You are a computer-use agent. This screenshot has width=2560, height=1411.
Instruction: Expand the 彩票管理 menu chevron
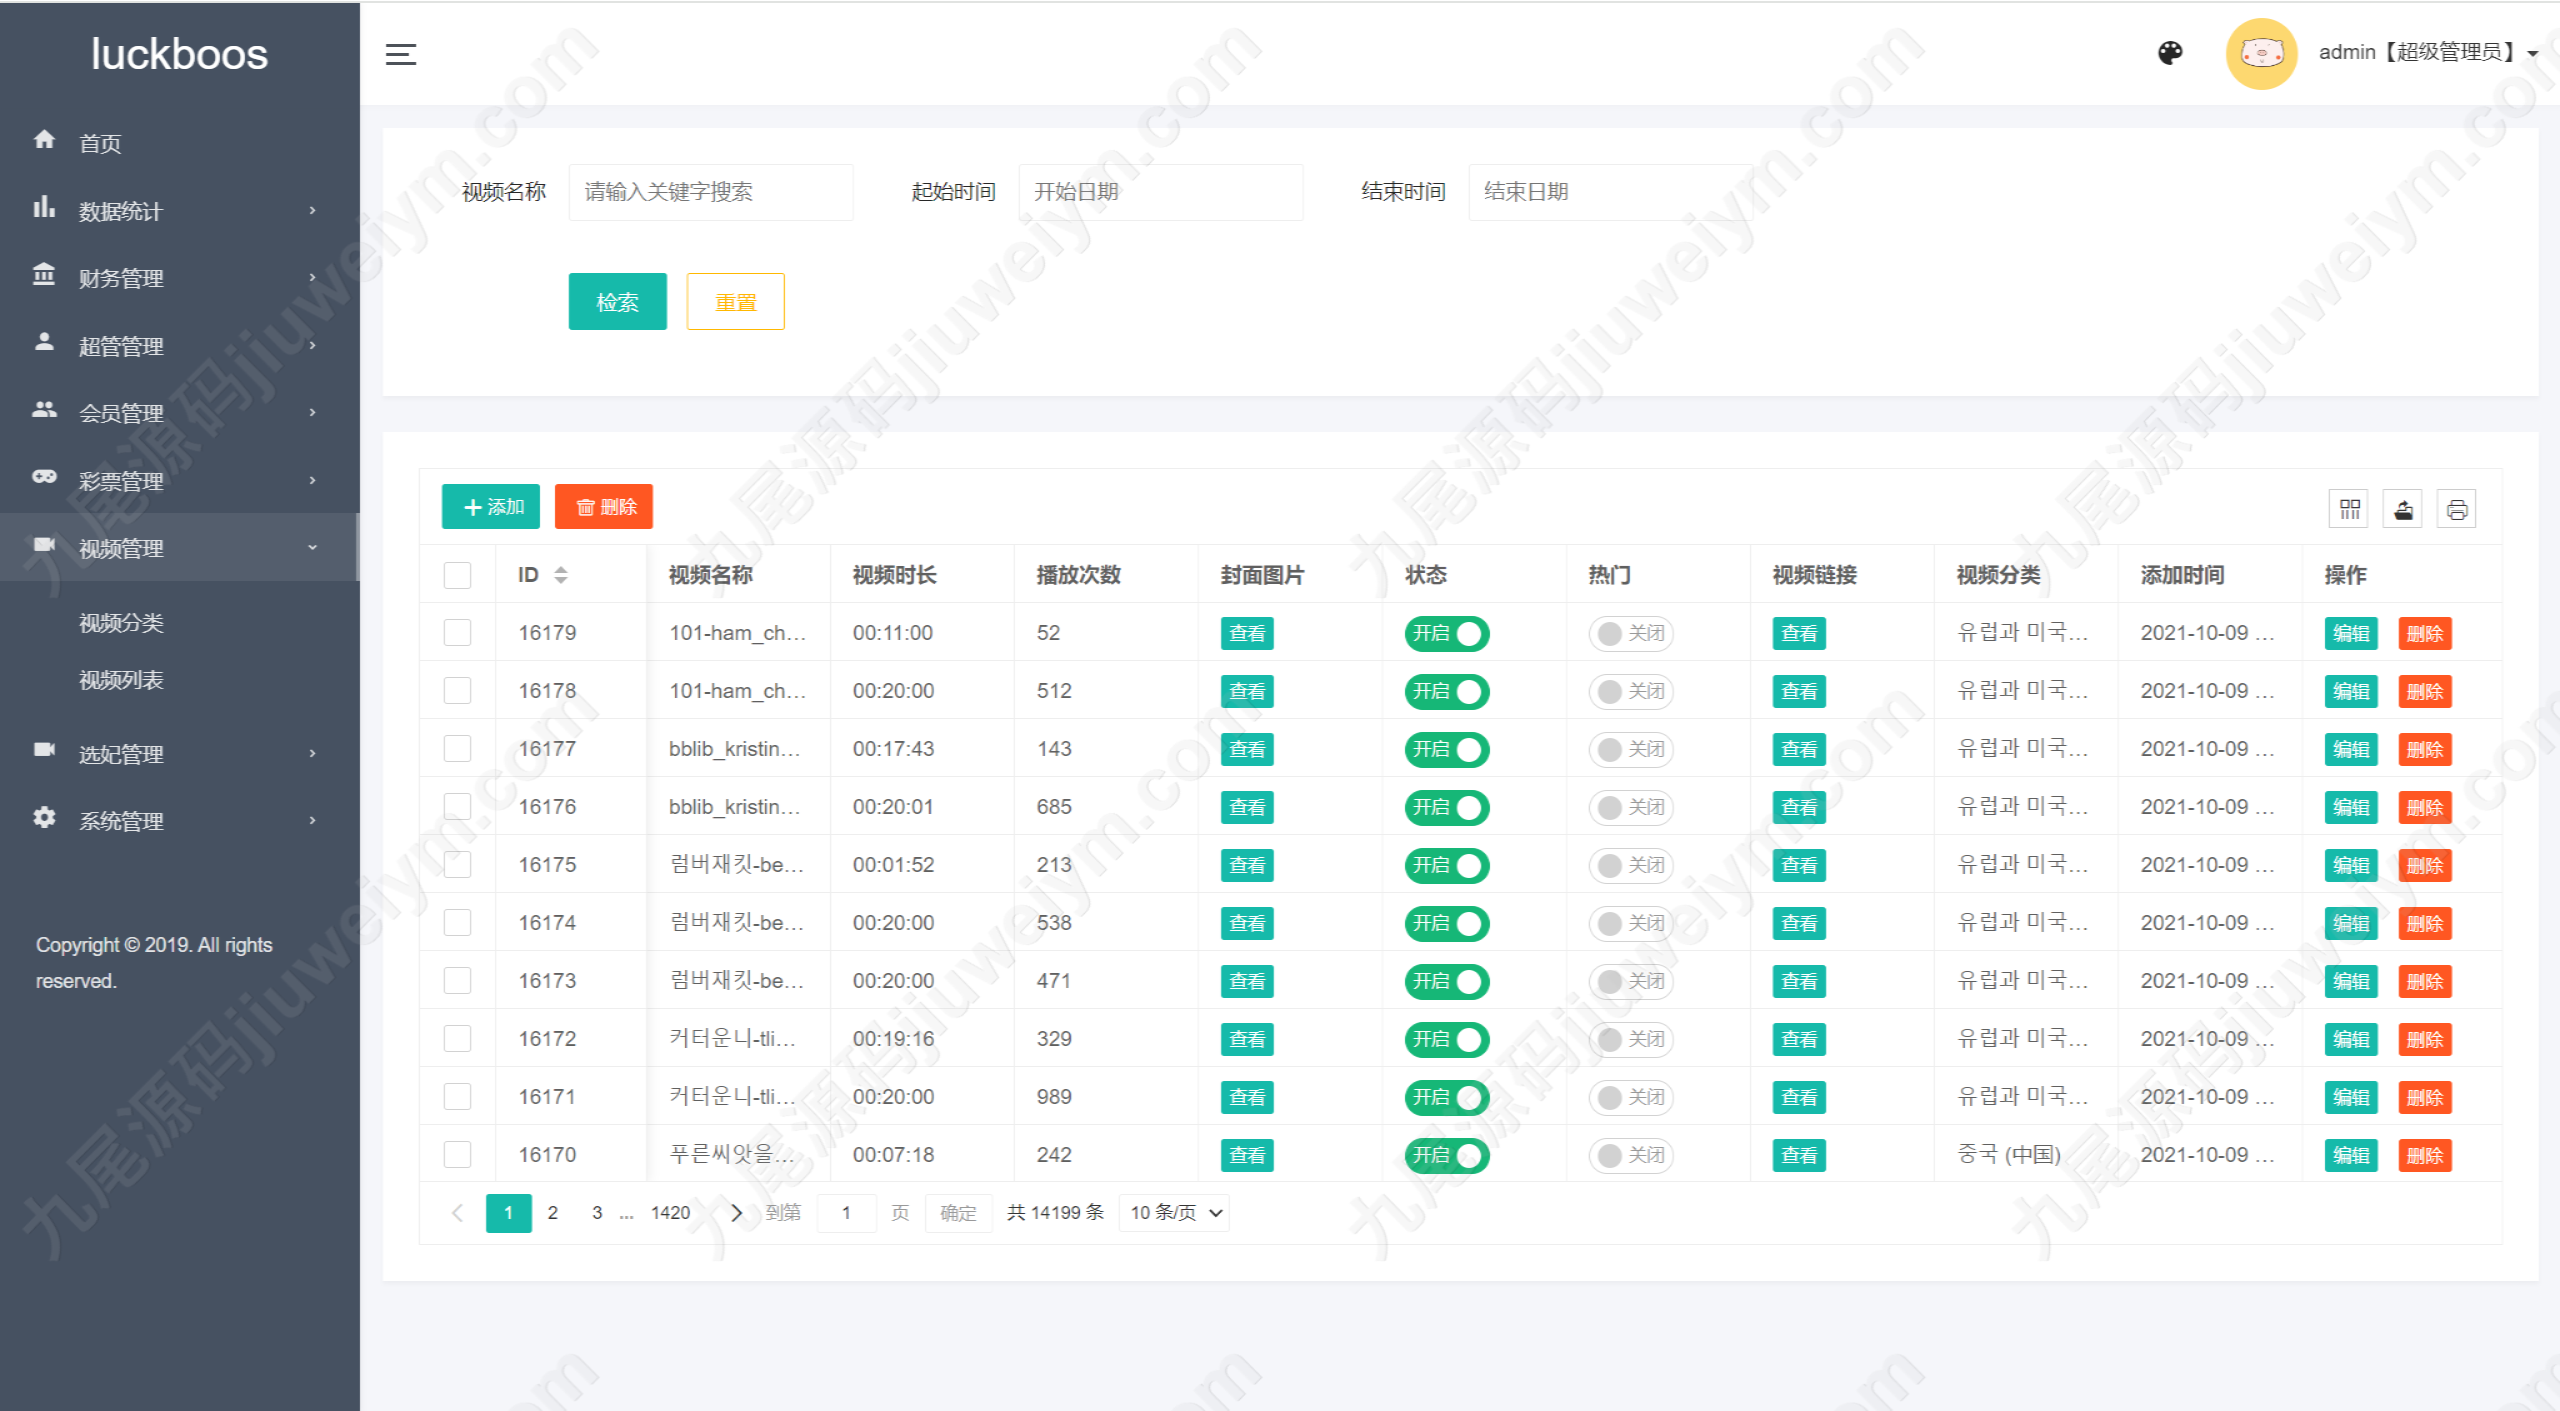[x=313, y=480]
